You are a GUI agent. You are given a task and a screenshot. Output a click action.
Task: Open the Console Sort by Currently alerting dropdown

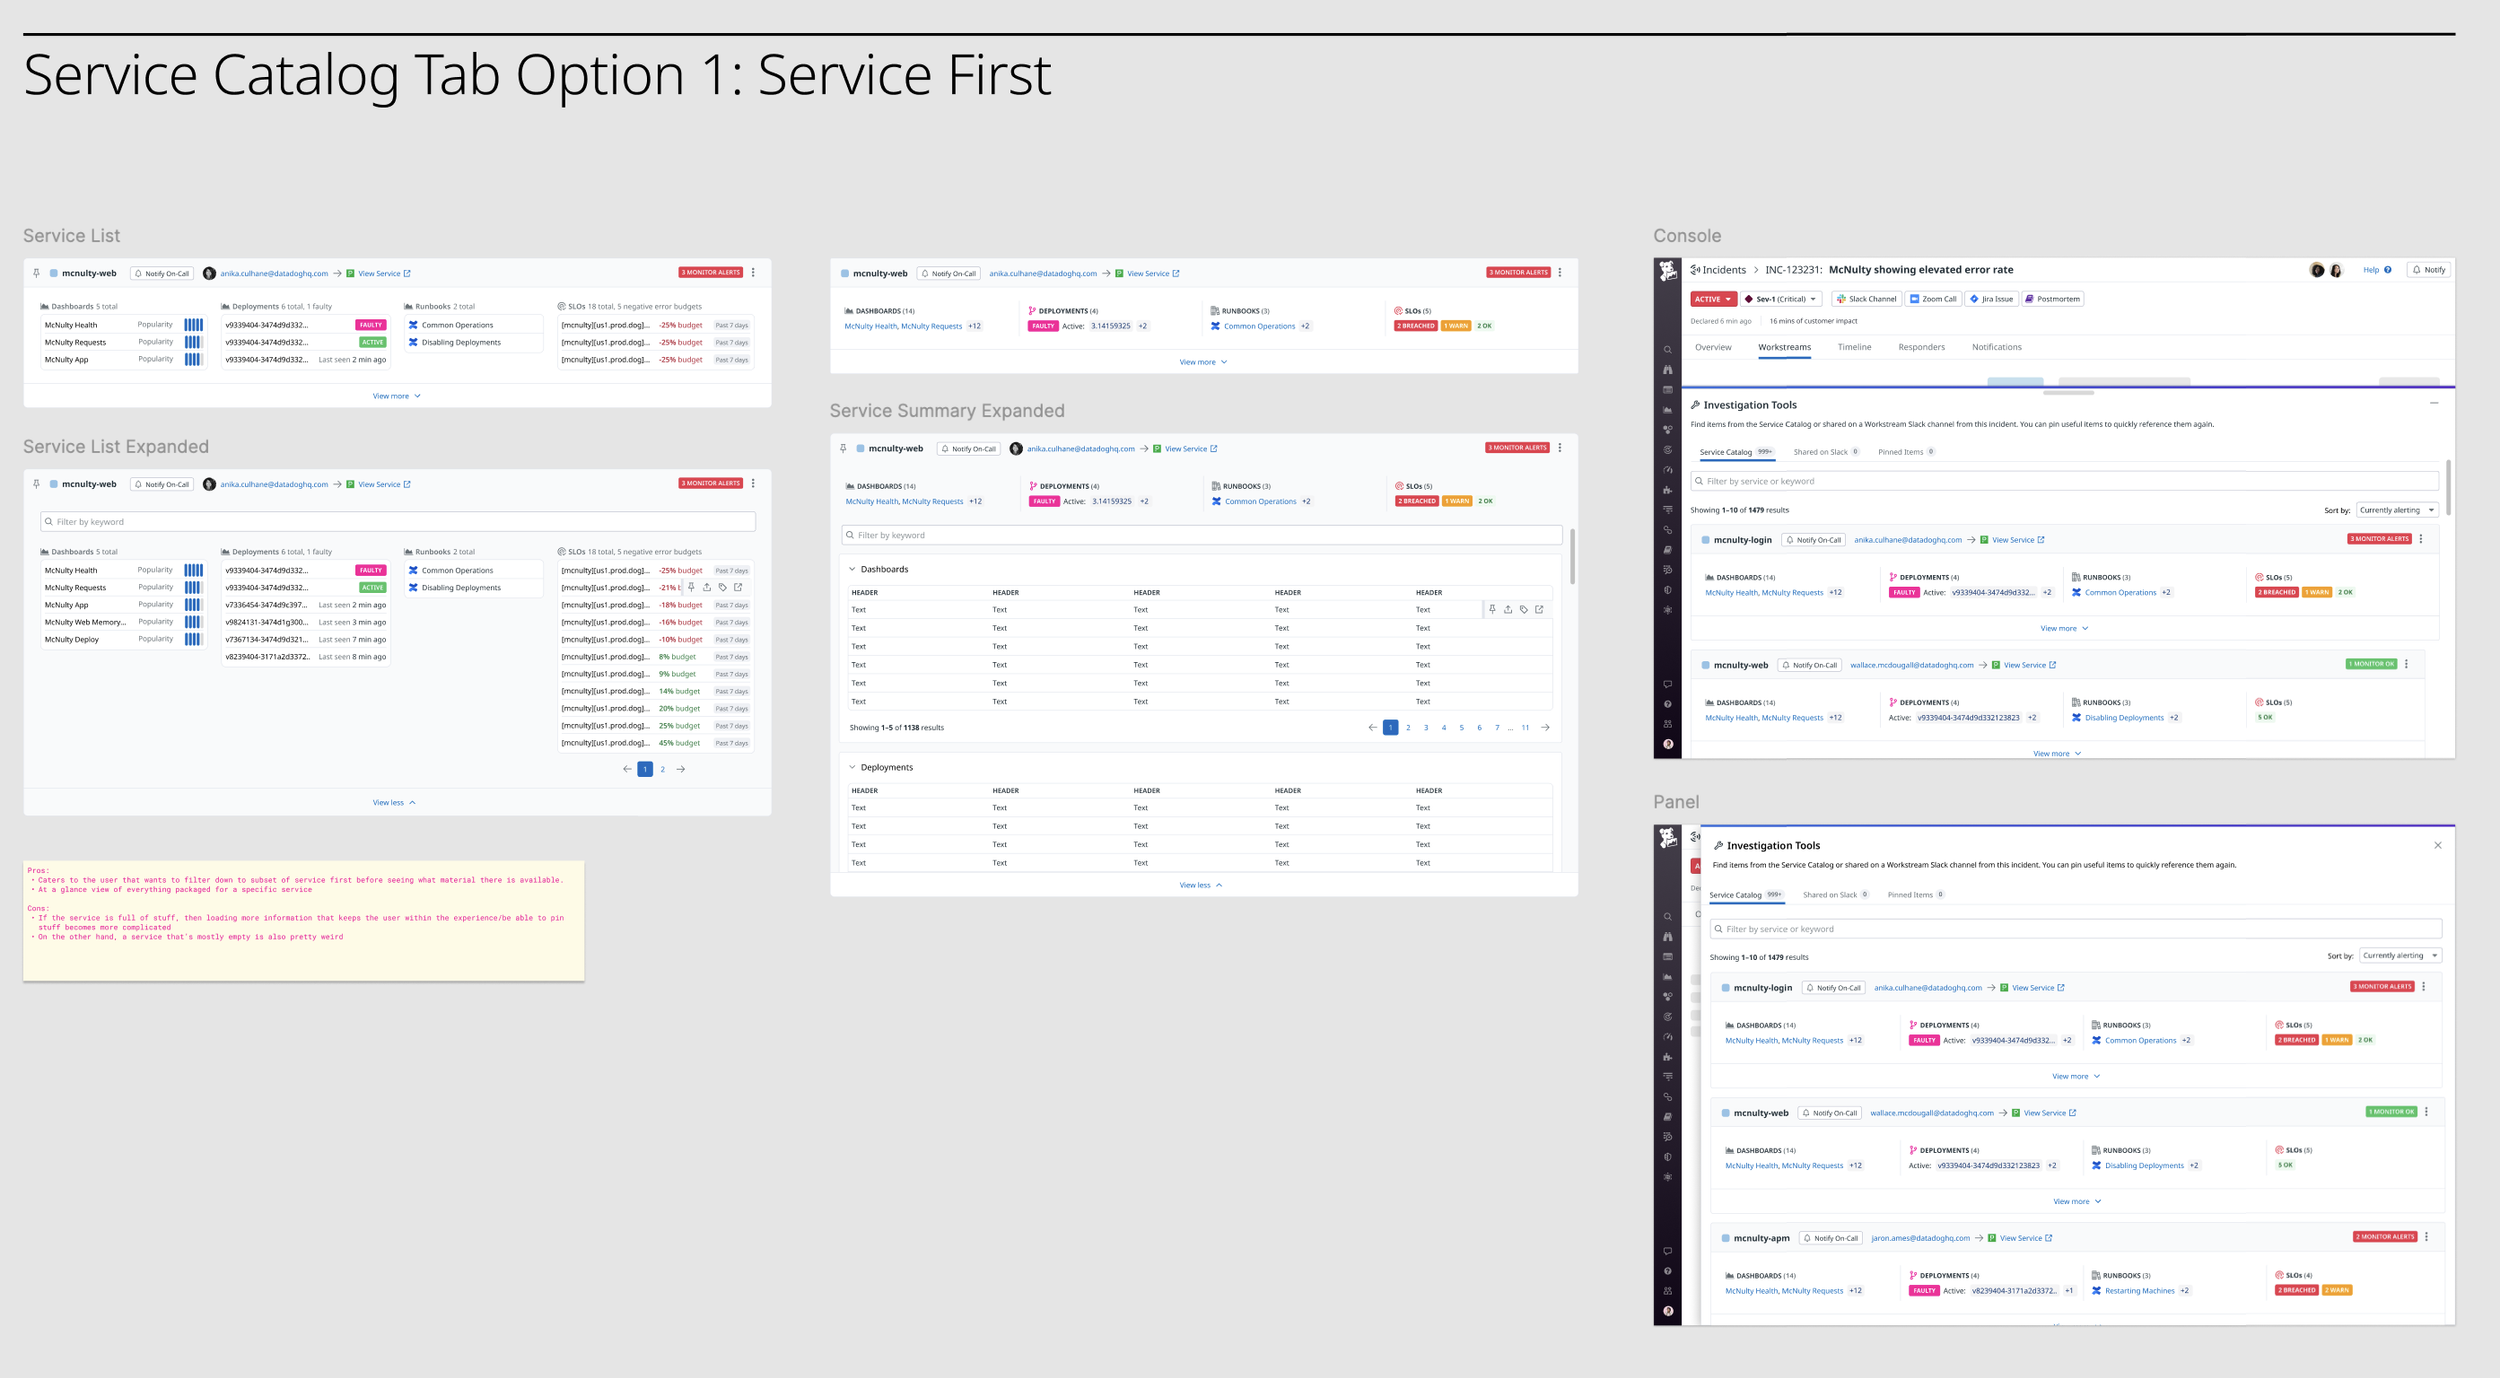[2396, 510]
